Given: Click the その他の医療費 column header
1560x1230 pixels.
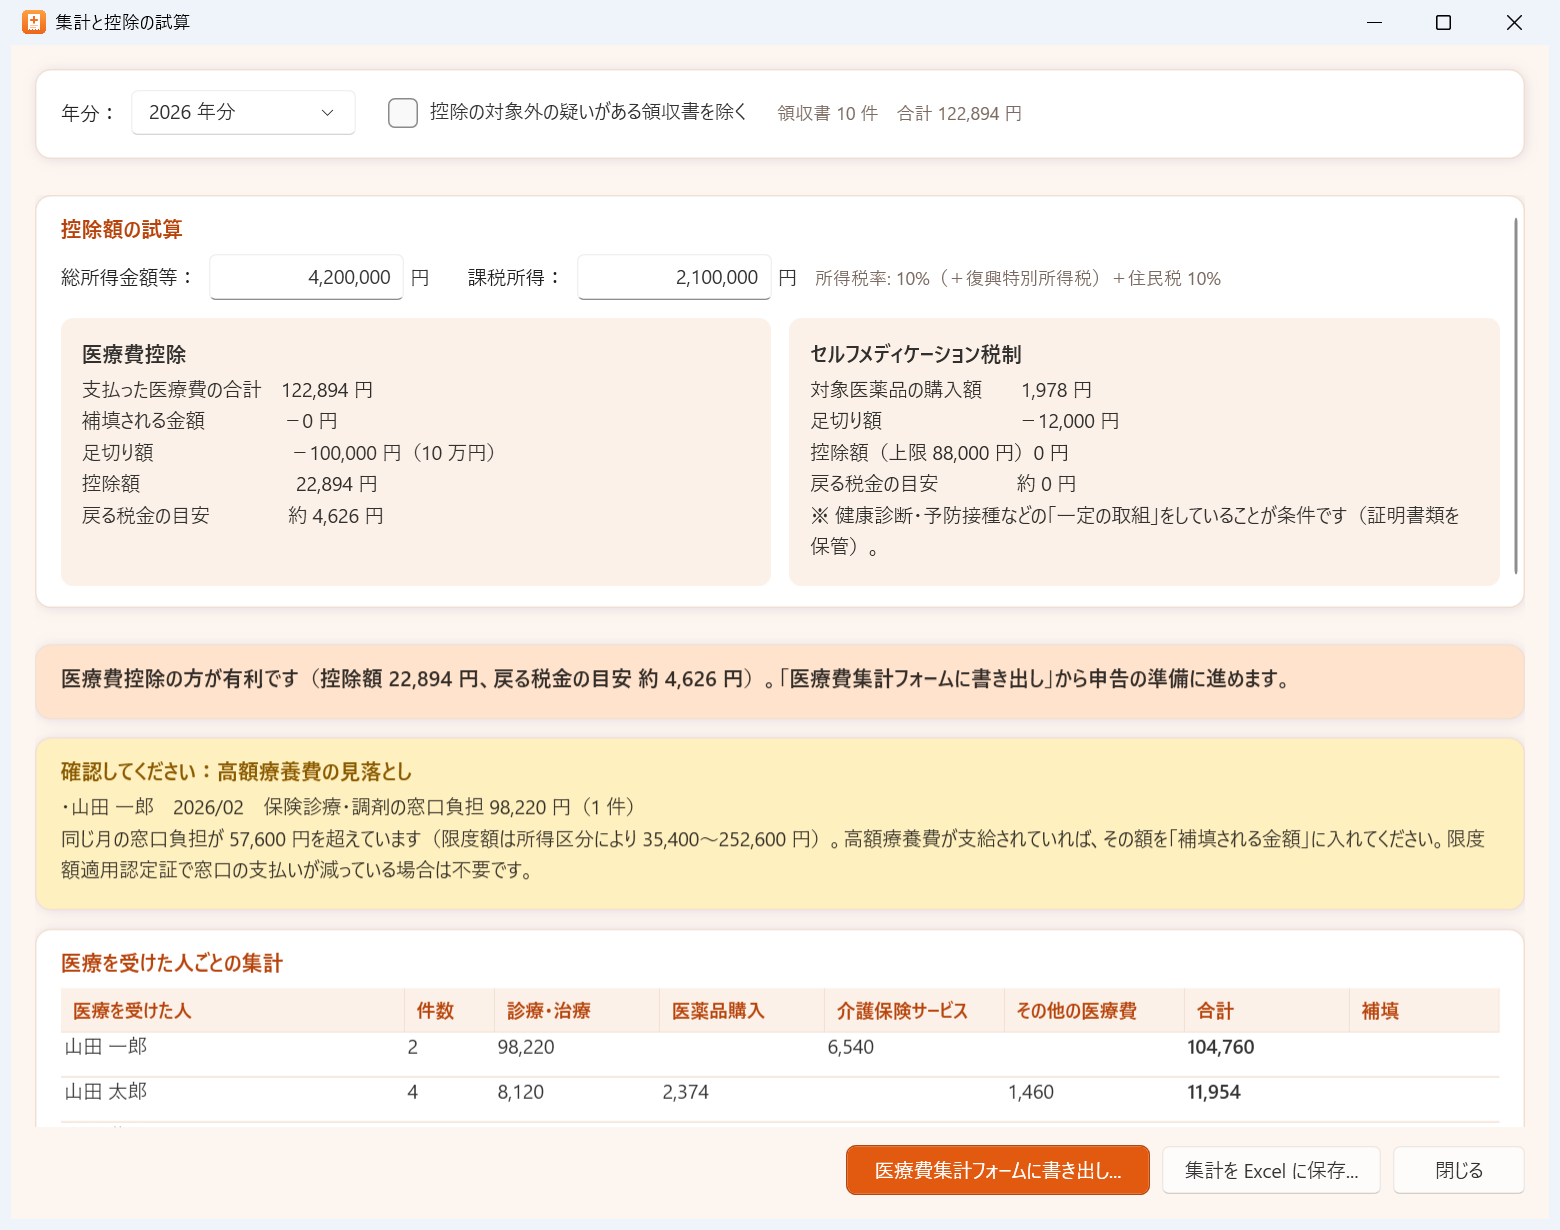Looking at the screenshot, I should pos(1094,1011).
